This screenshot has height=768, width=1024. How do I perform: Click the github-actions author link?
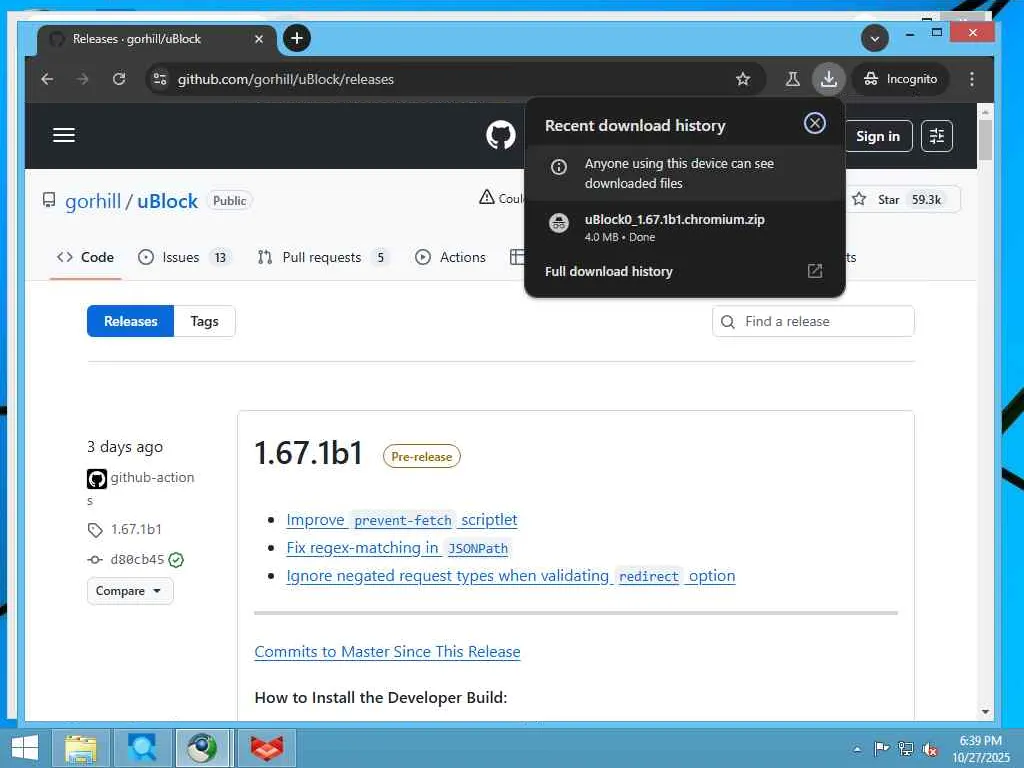152,477
